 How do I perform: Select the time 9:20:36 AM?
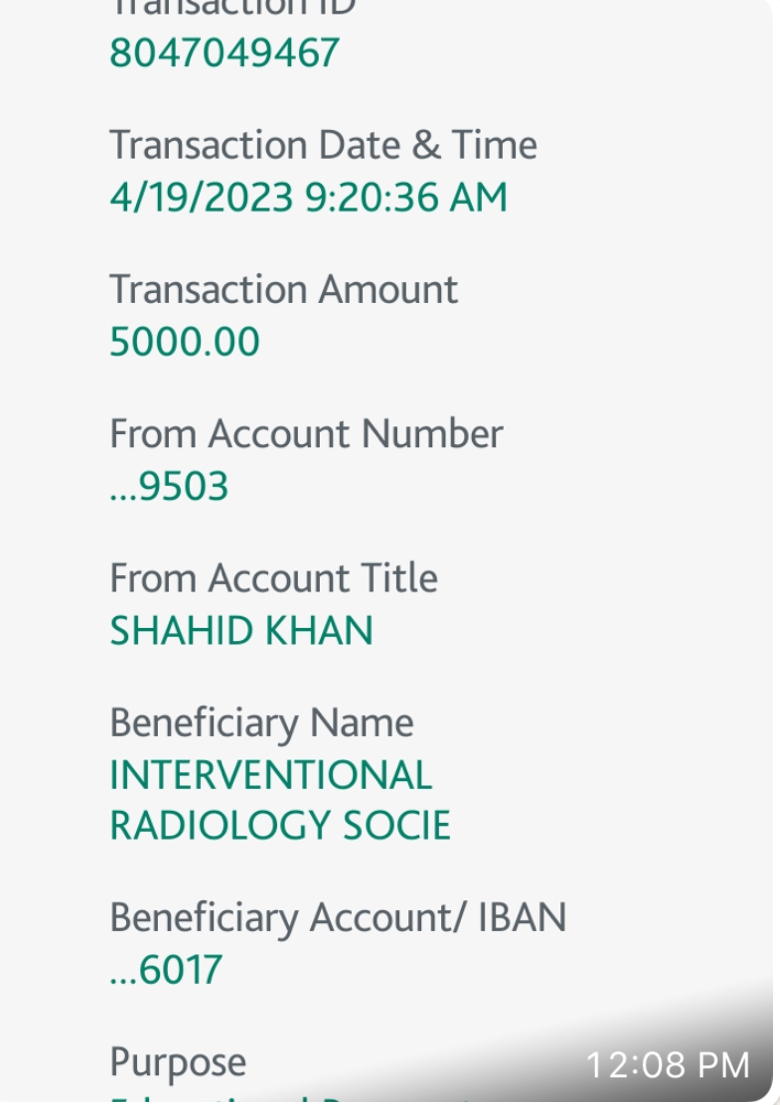coord(402,198)
